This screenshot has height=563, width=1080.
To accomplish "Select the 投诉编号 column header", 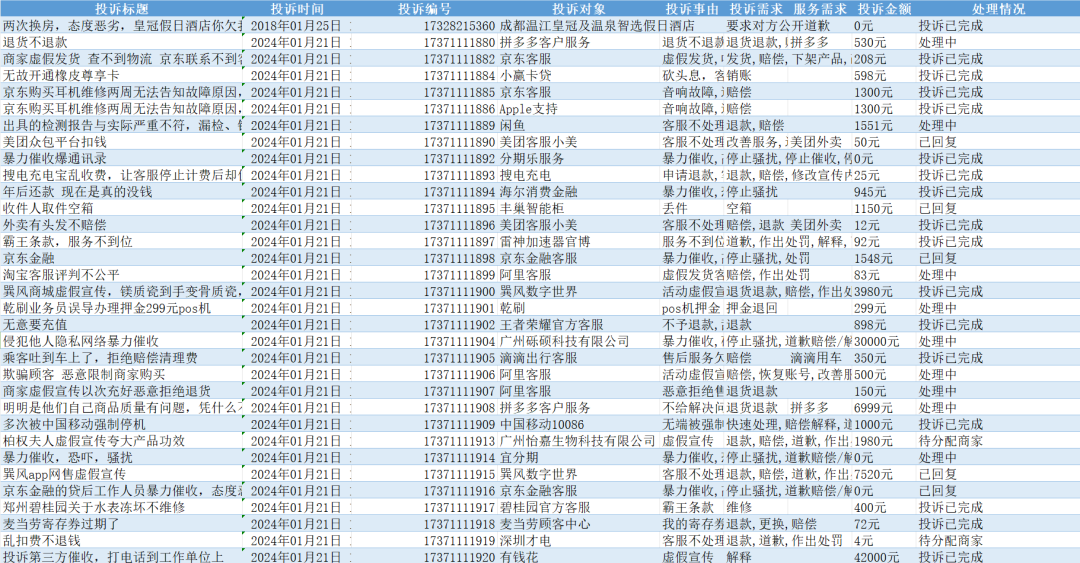I will (x=424, y=9).
